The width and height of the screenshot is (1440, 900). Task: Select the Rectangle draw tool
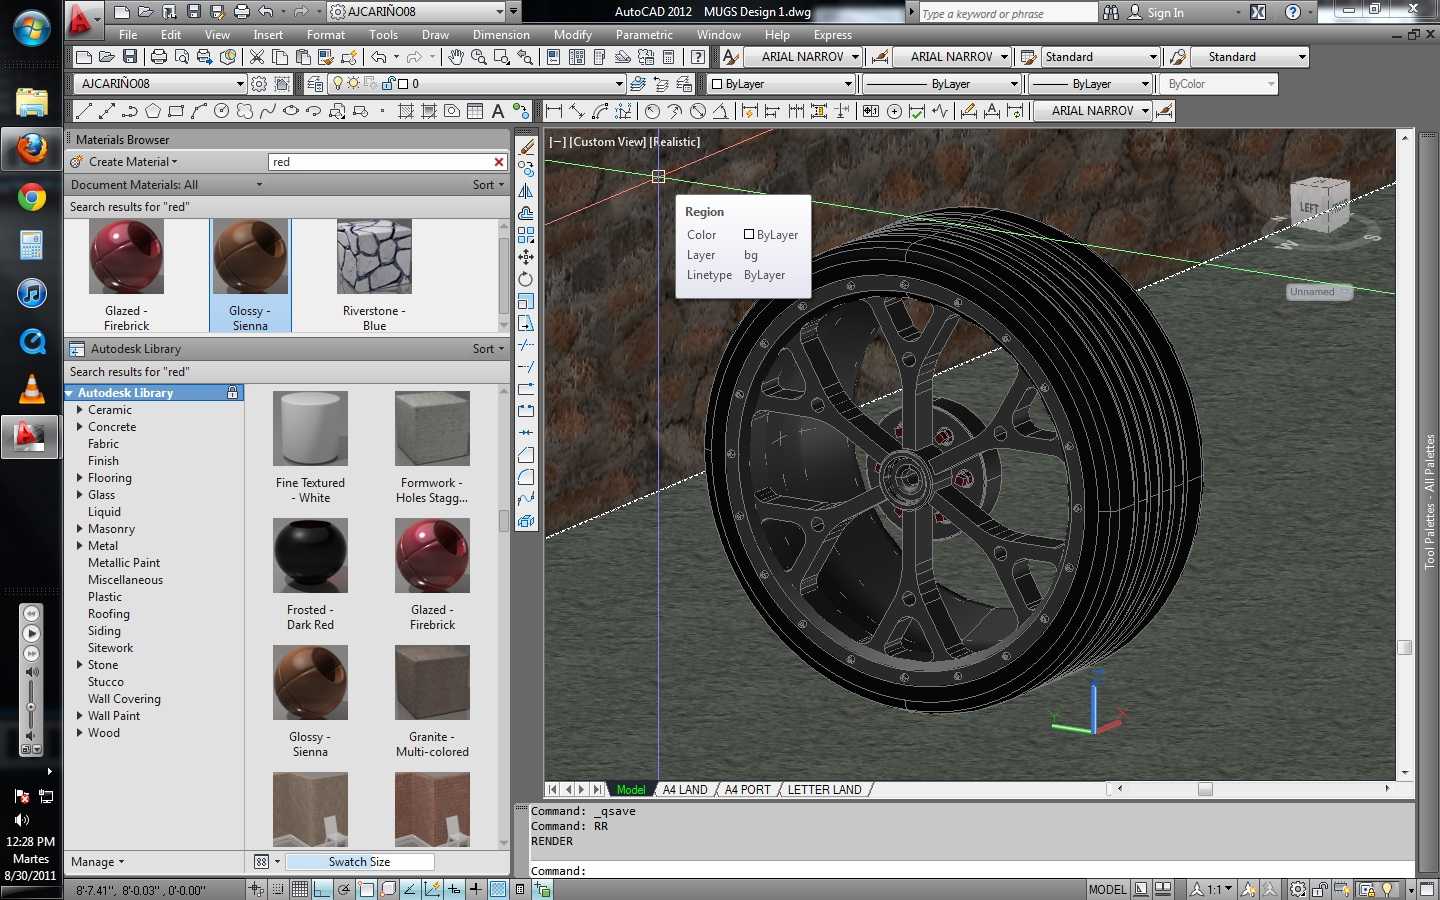pos(176,111)
